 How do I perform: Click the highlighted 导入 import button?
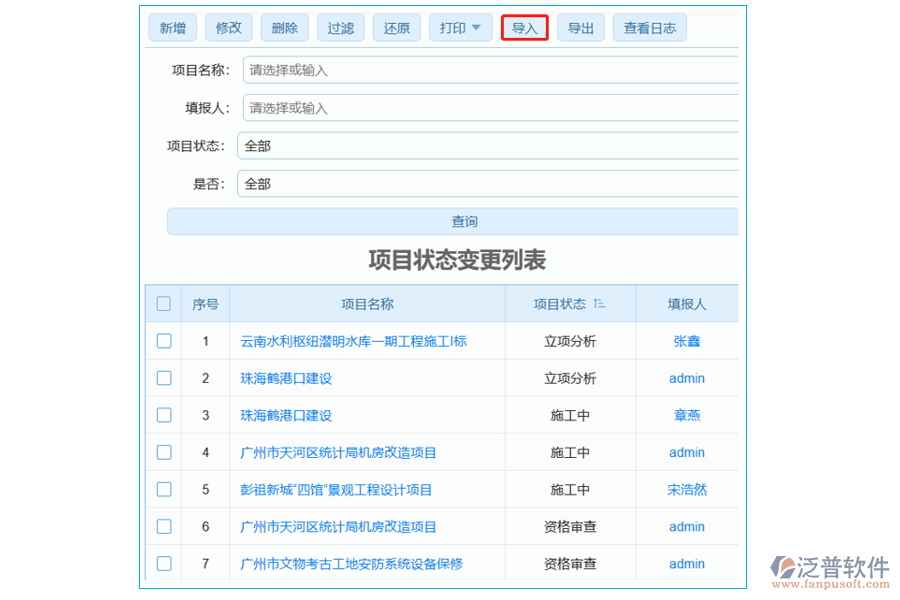click(524, 27)
